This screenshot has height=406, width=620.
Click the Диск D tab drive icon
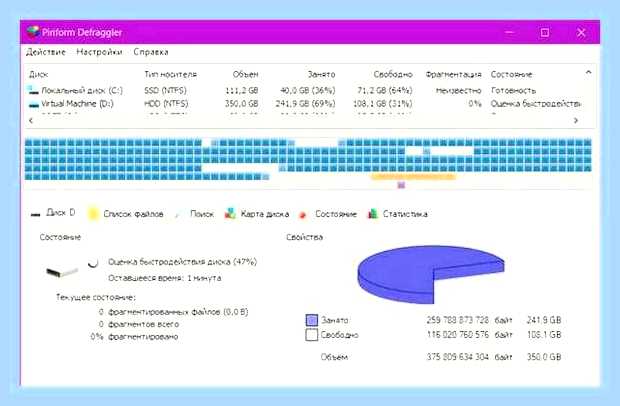(x=36, y=215)
